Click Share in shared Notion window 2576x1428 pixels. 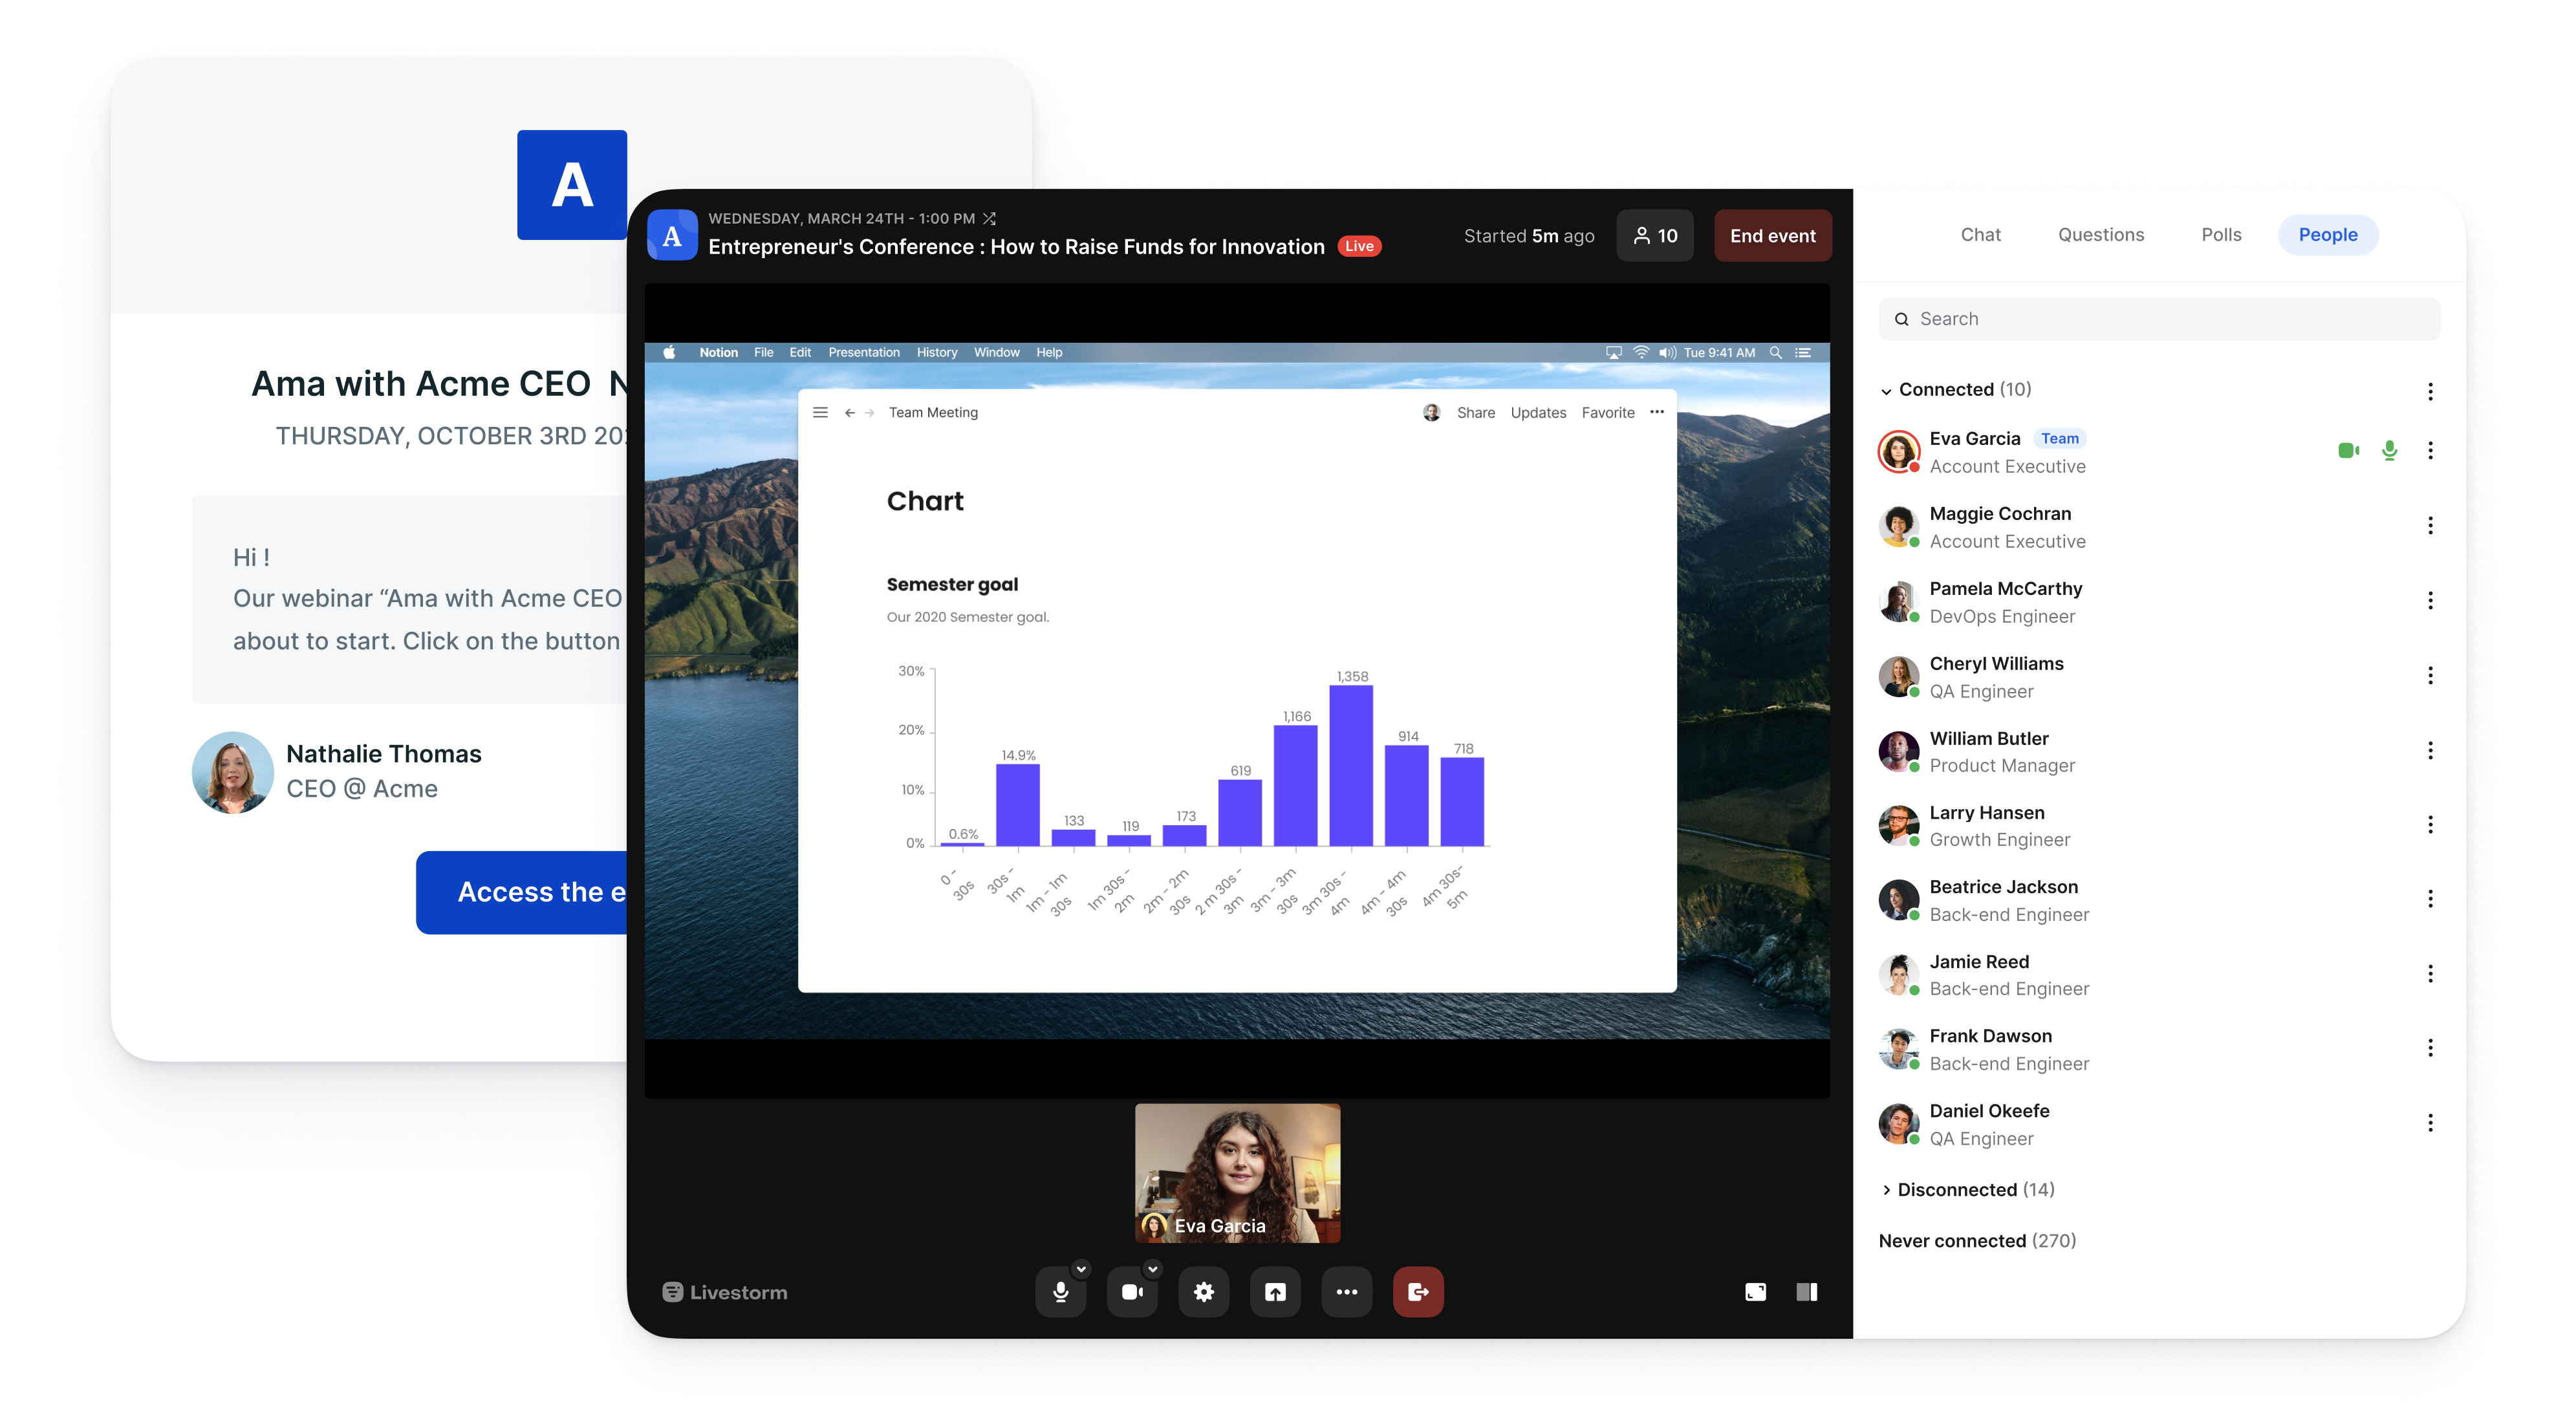tap(1475, 412)
